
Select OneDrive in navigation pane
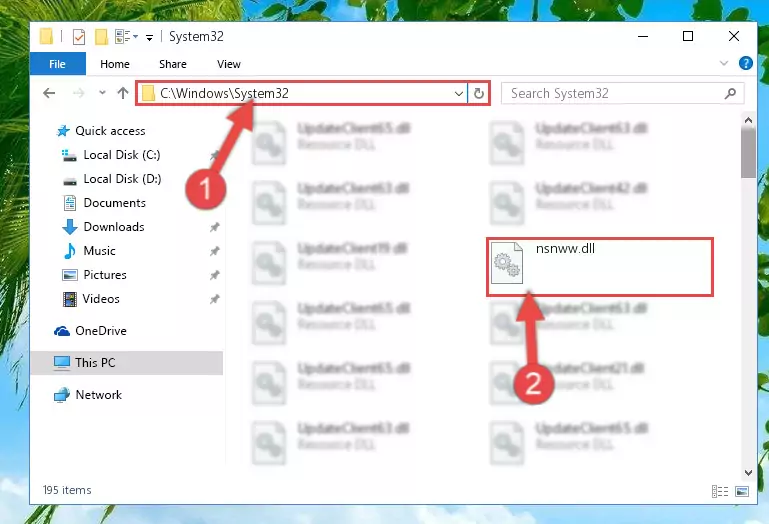[101, 331]
